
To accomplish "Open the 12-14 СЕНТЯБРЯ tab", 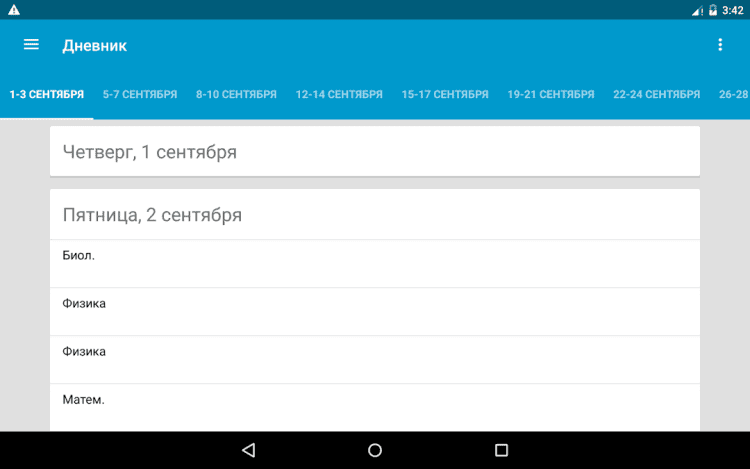I will click(339, 95).
